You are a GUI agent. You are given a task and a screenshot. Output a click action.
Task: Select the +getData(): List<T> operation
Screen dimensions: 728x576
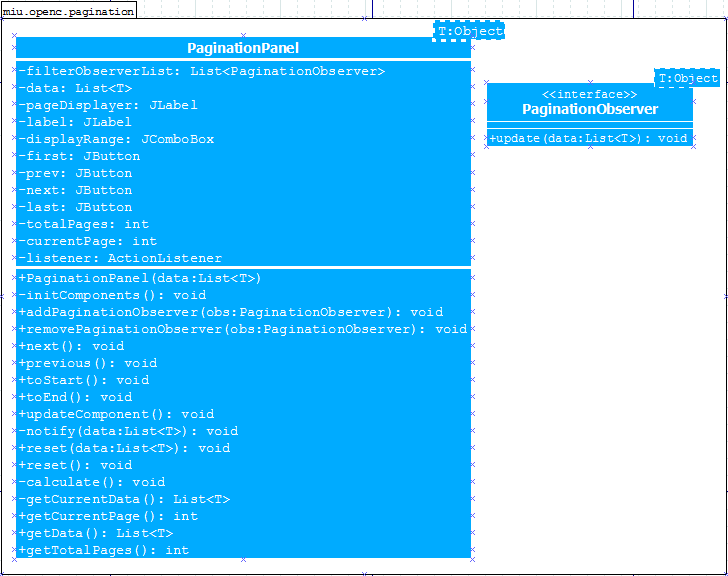(96, 533)
